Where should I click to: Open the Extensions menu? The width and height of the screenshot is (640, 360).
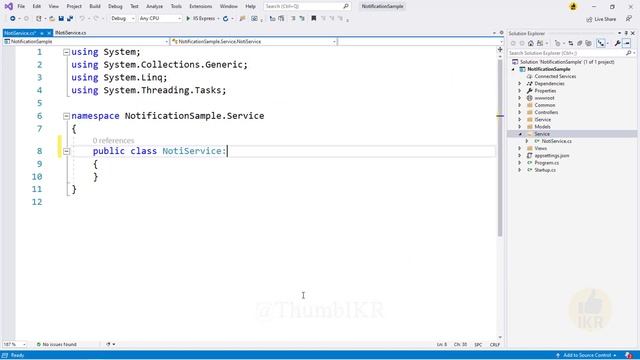(x=200, y=6)
